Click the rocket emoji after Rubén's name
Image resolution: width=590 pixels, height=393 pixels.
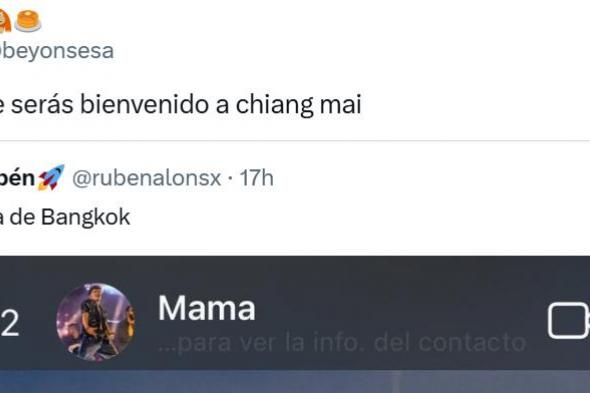51,177
